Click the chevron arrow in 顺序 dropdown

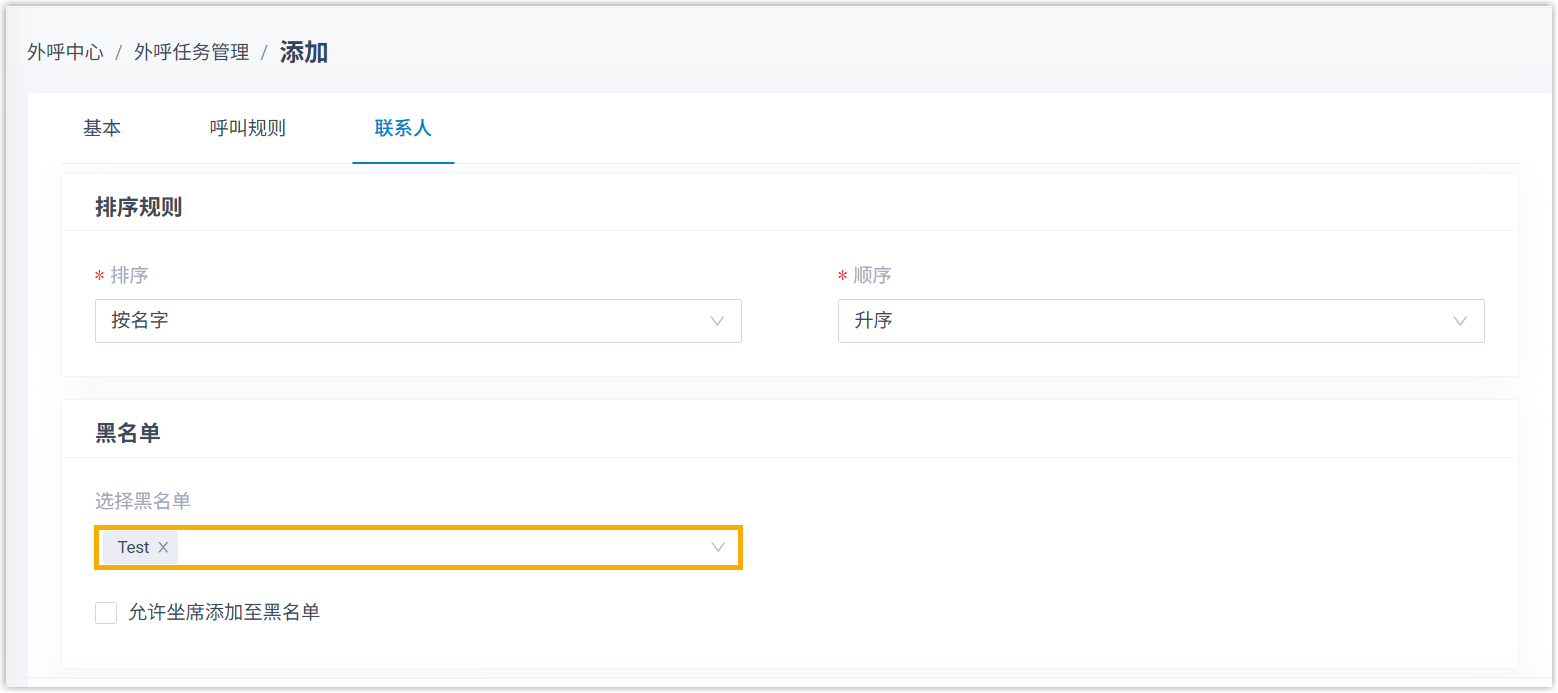(1460, 321)
